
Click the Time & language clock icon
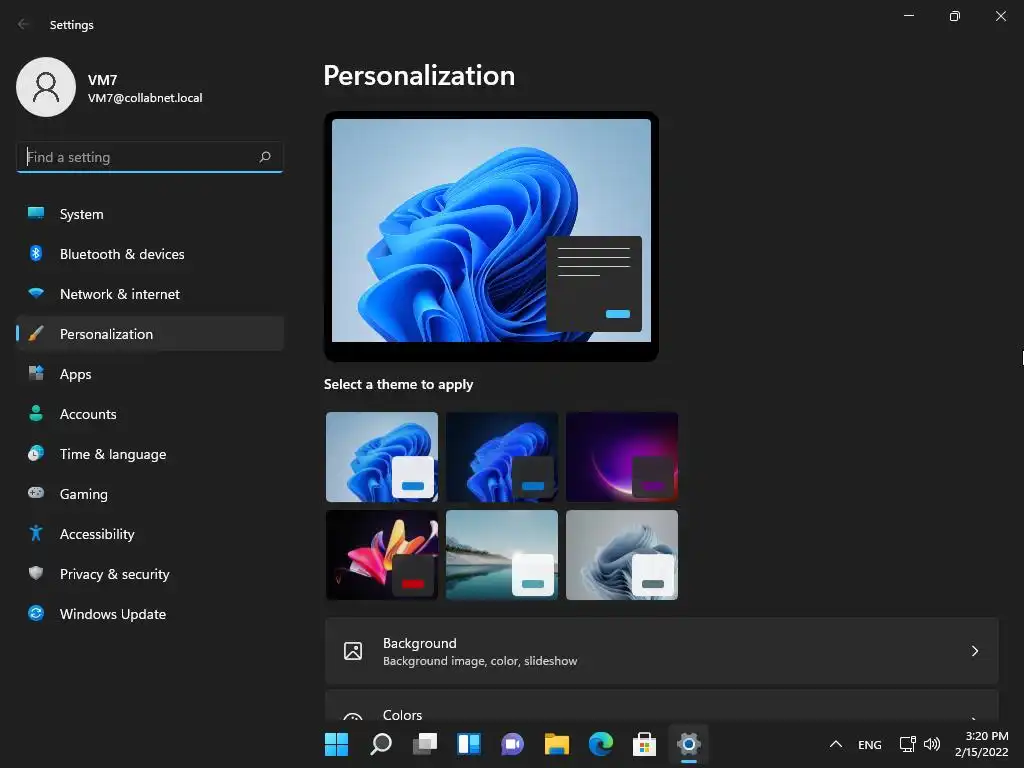(36, 453)
